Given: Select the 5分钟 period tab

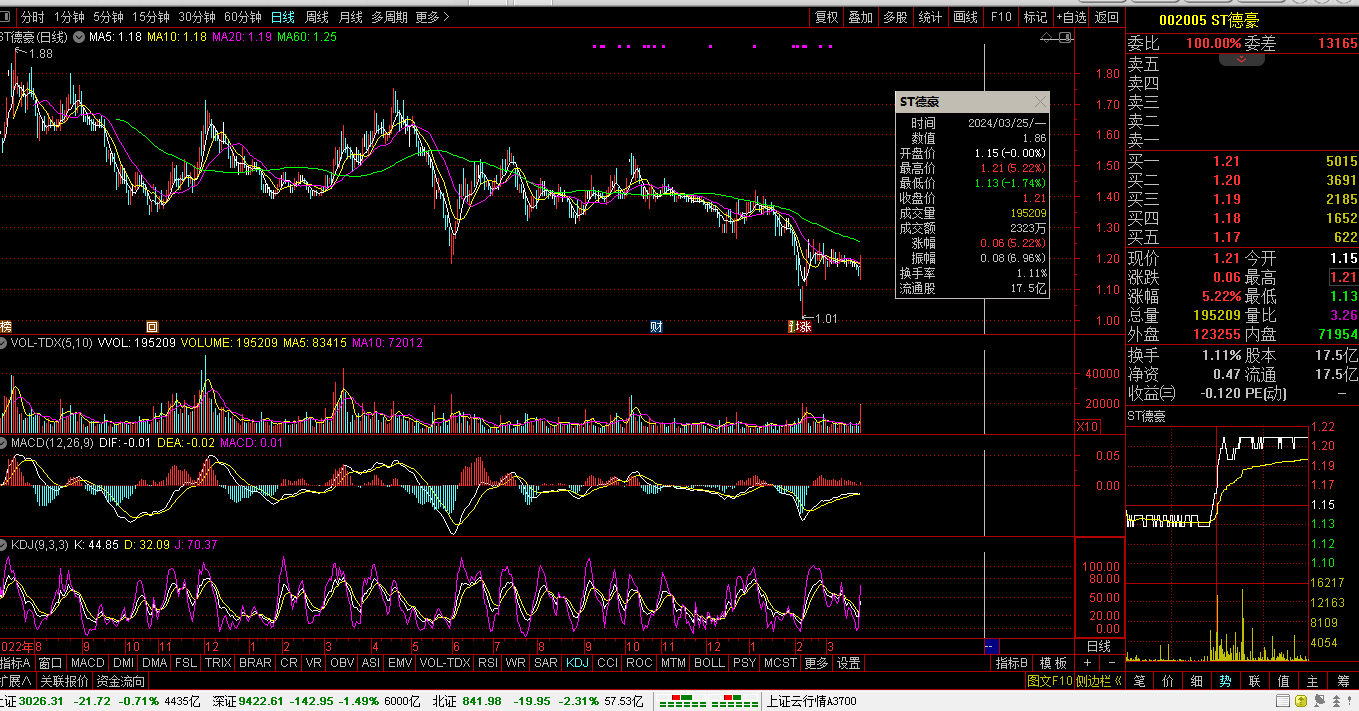Looking at the screenshot, I should [108, 17].
